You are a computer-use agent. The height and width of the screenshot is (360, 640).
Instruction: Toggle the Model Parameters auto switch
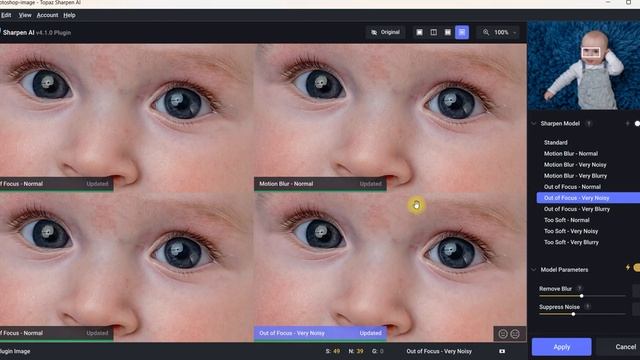tap(637, 268)
